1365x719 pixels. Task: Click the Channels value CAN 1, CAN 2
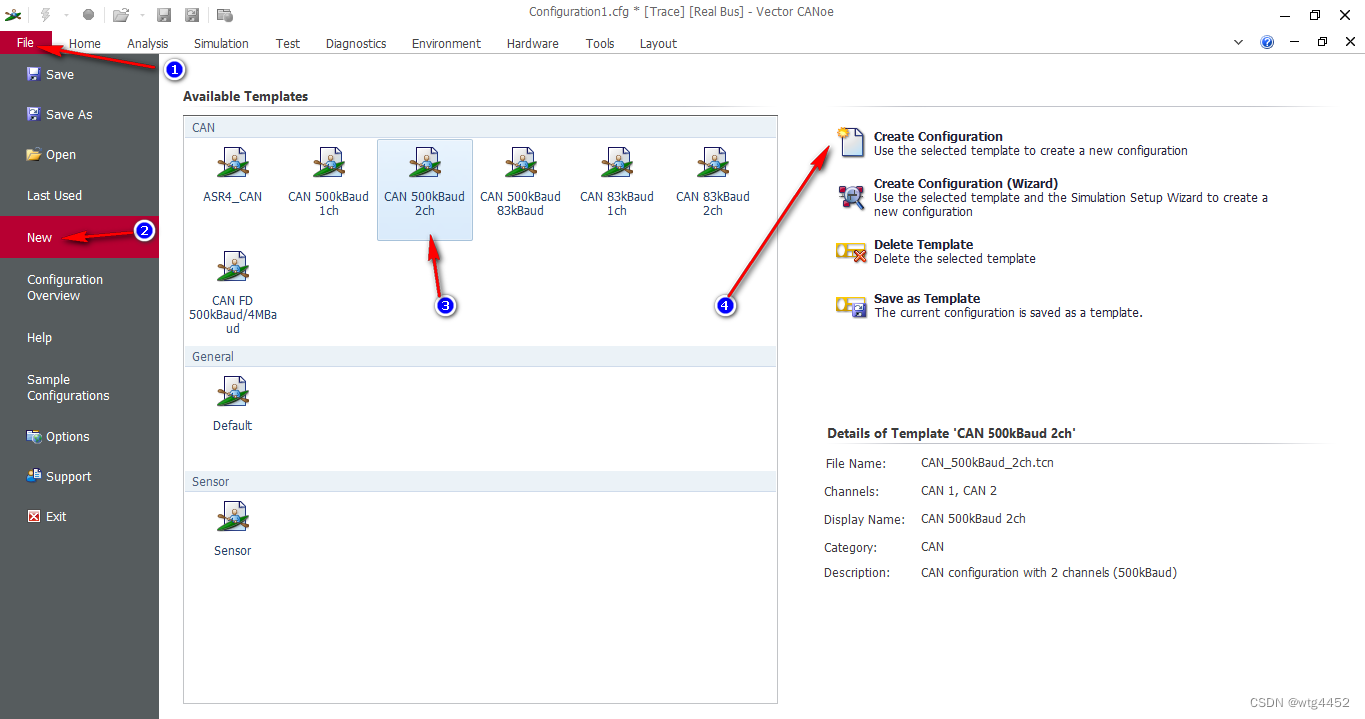pyautogui.click(x=959, y=491)
